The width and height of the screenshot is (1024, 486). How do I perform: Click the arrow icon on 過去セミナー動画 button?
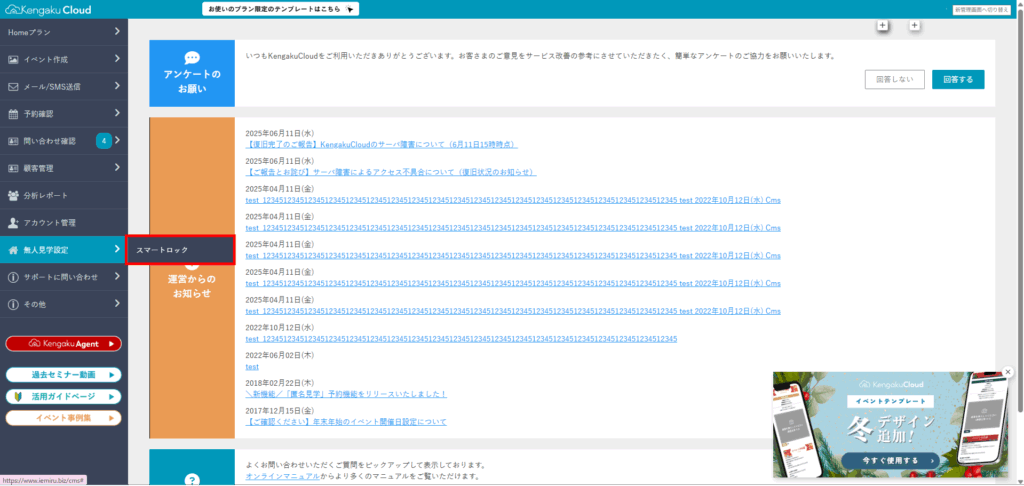tap(112, 375)
